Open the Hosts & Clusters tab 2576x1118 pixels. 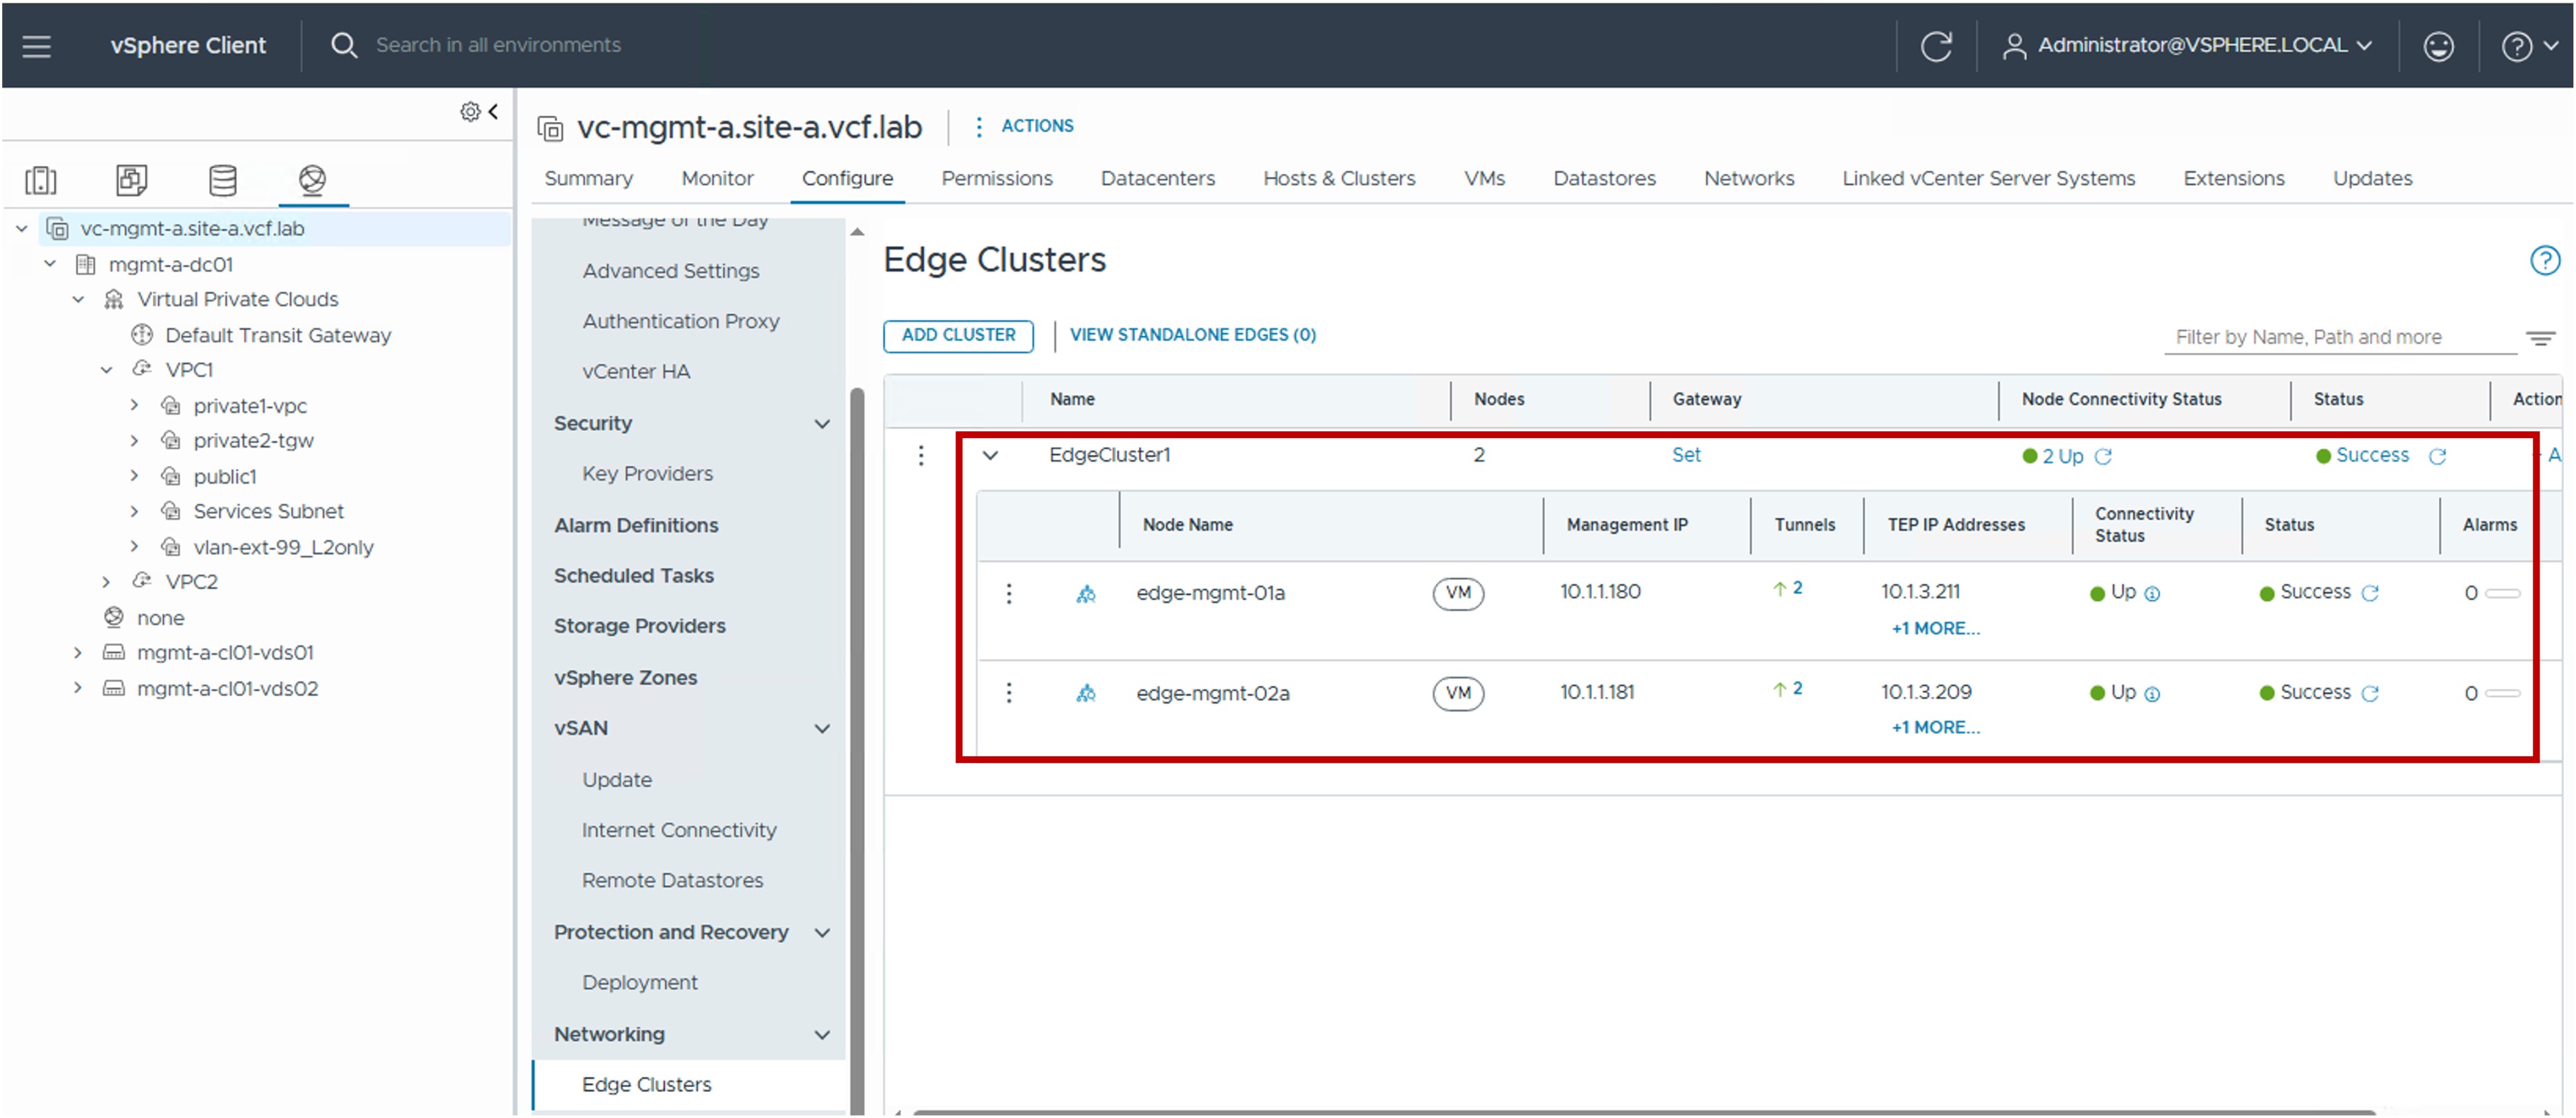pyautogui.click(x=1339, y=179)
